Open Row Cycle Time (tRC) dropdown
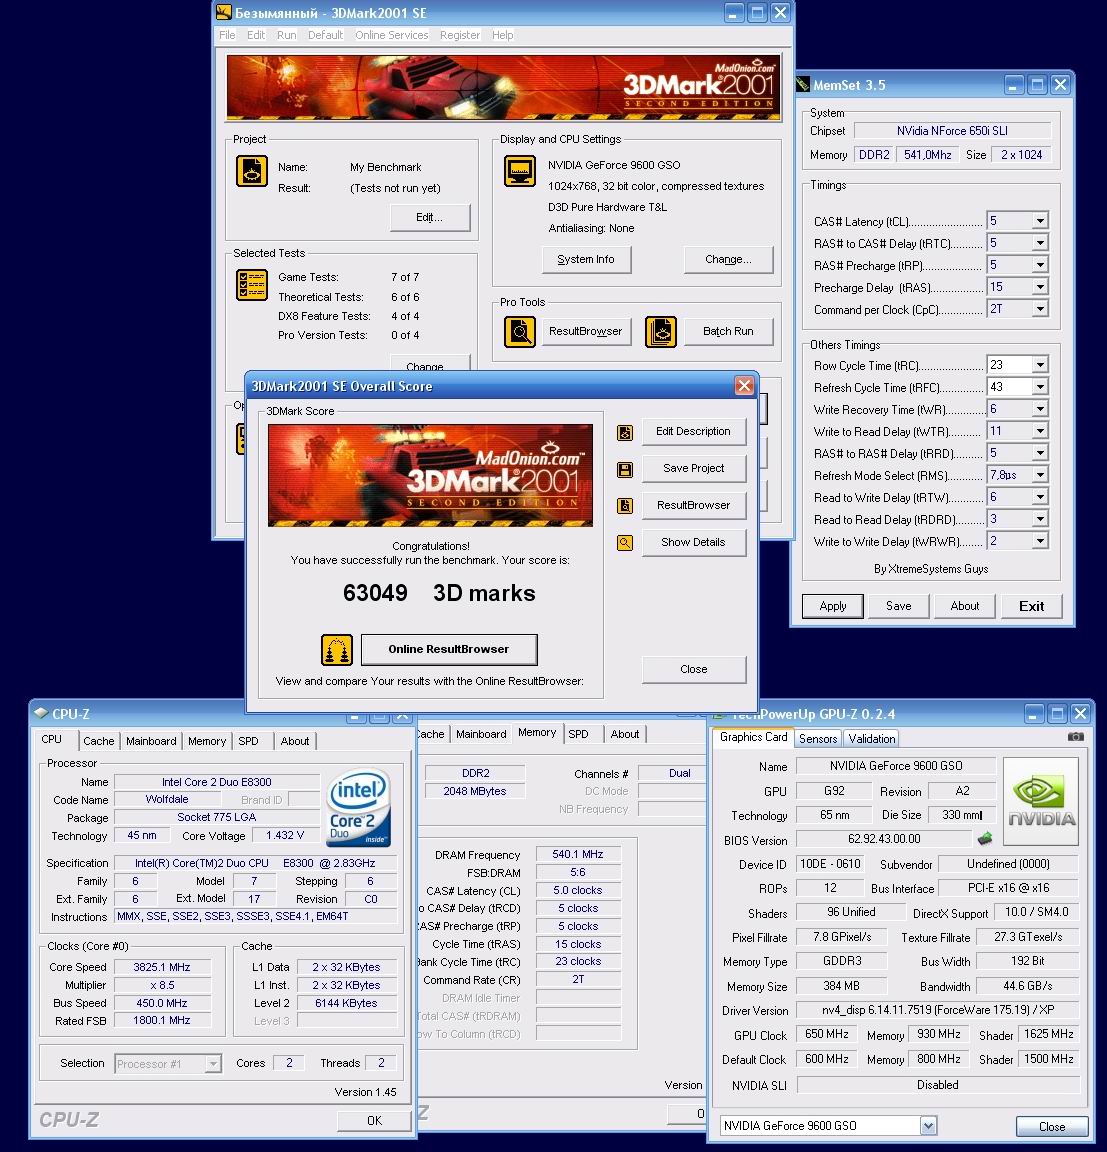 point(1040,365)
